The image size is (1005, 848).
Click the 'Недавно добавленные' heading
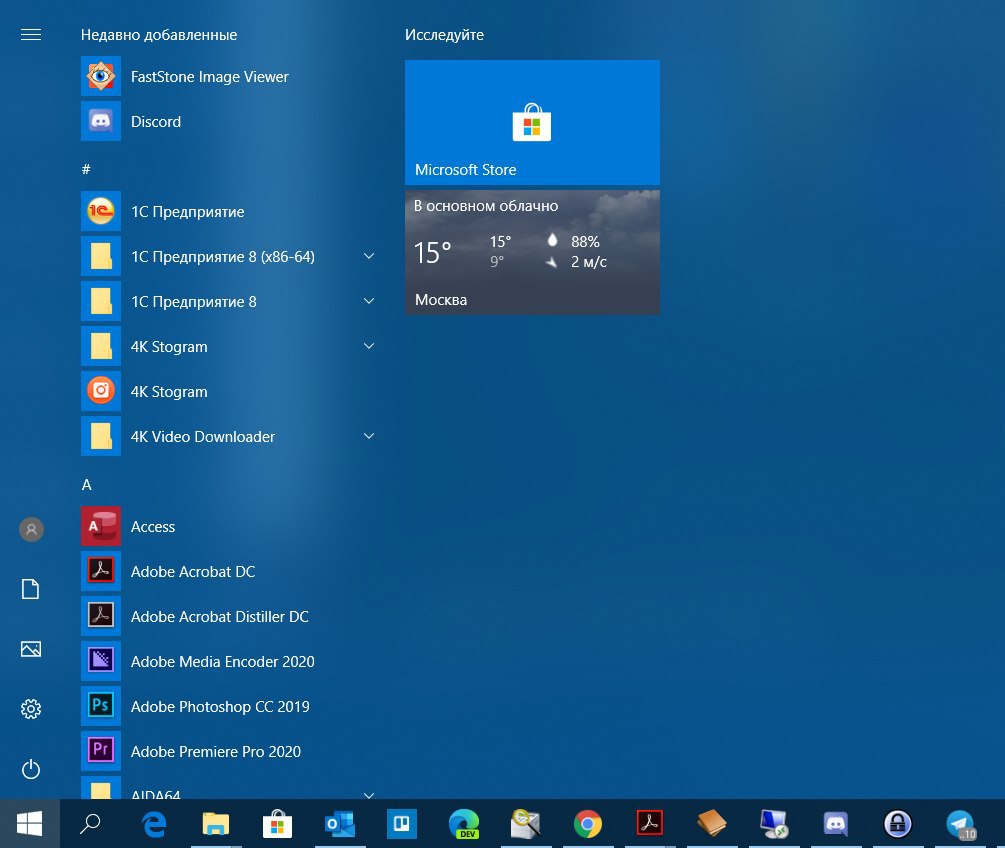tap(159, 35)
